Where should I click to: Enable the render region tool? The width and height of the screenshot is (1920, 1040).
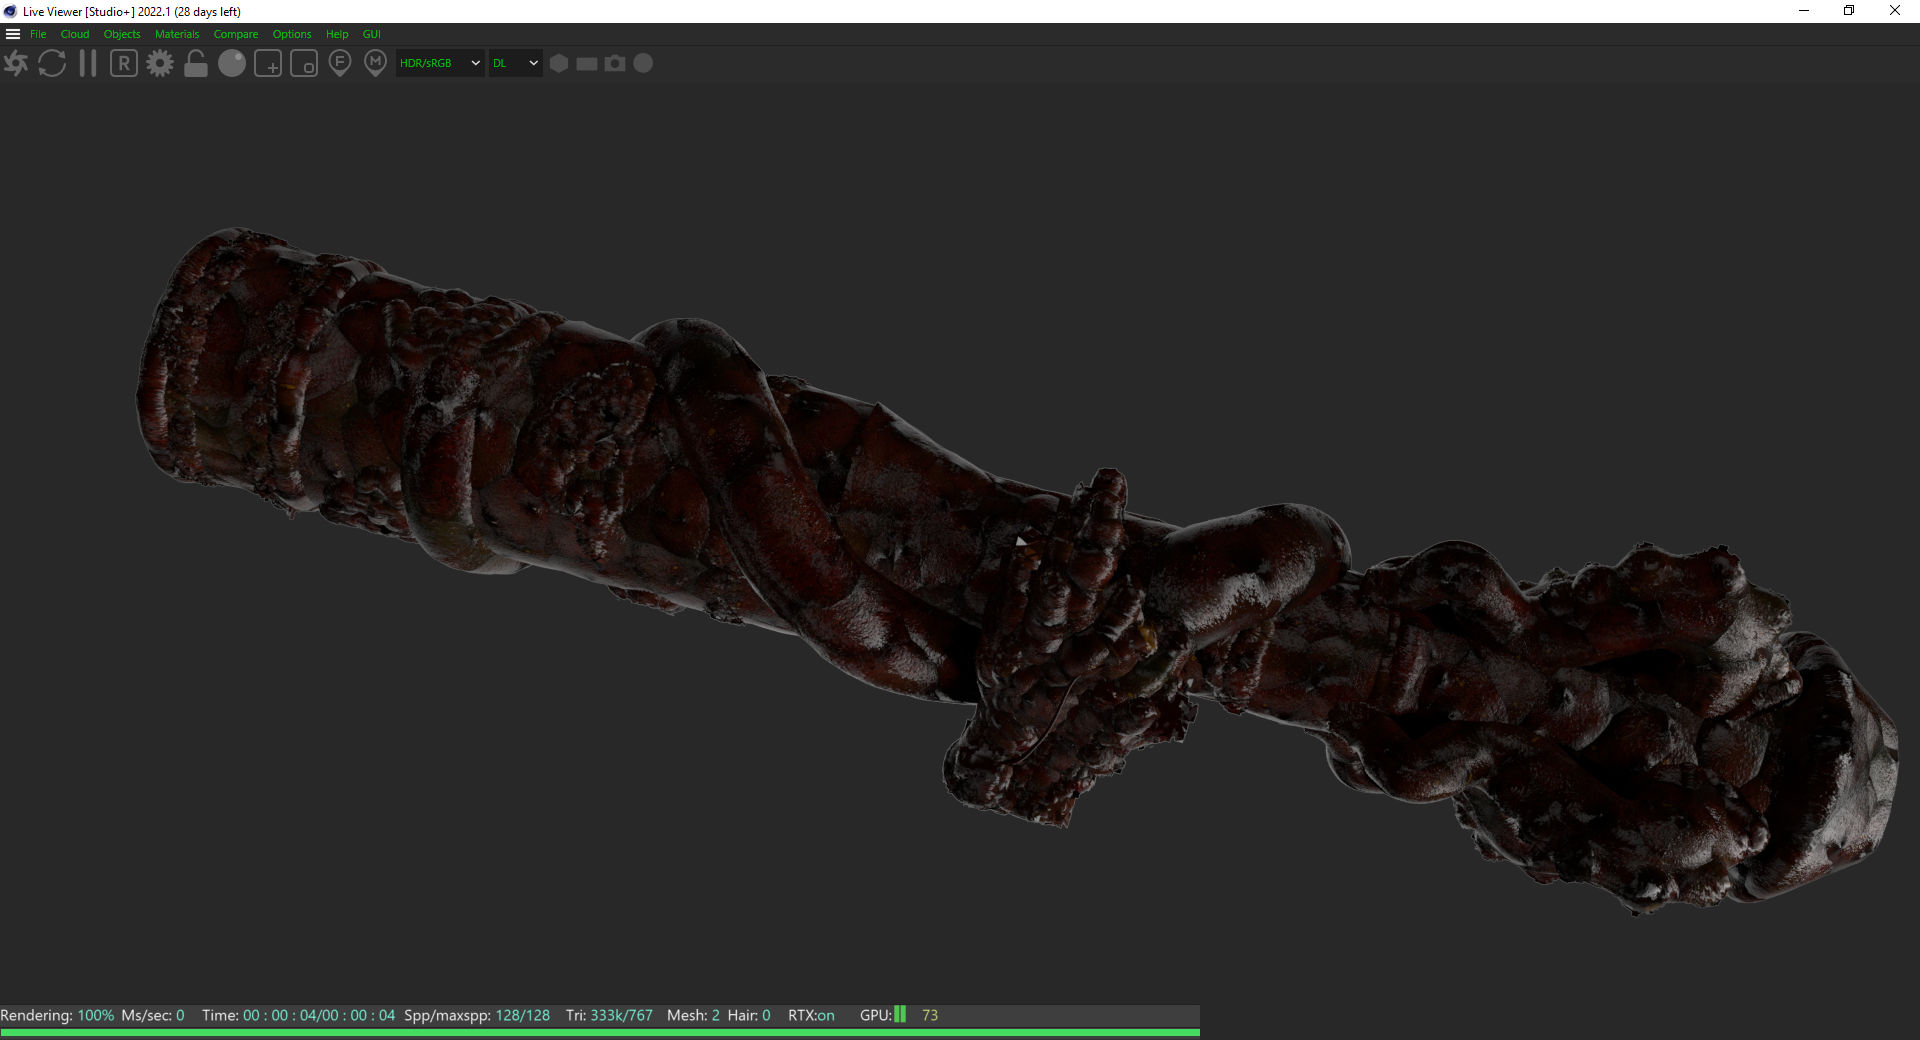[268, 64]
